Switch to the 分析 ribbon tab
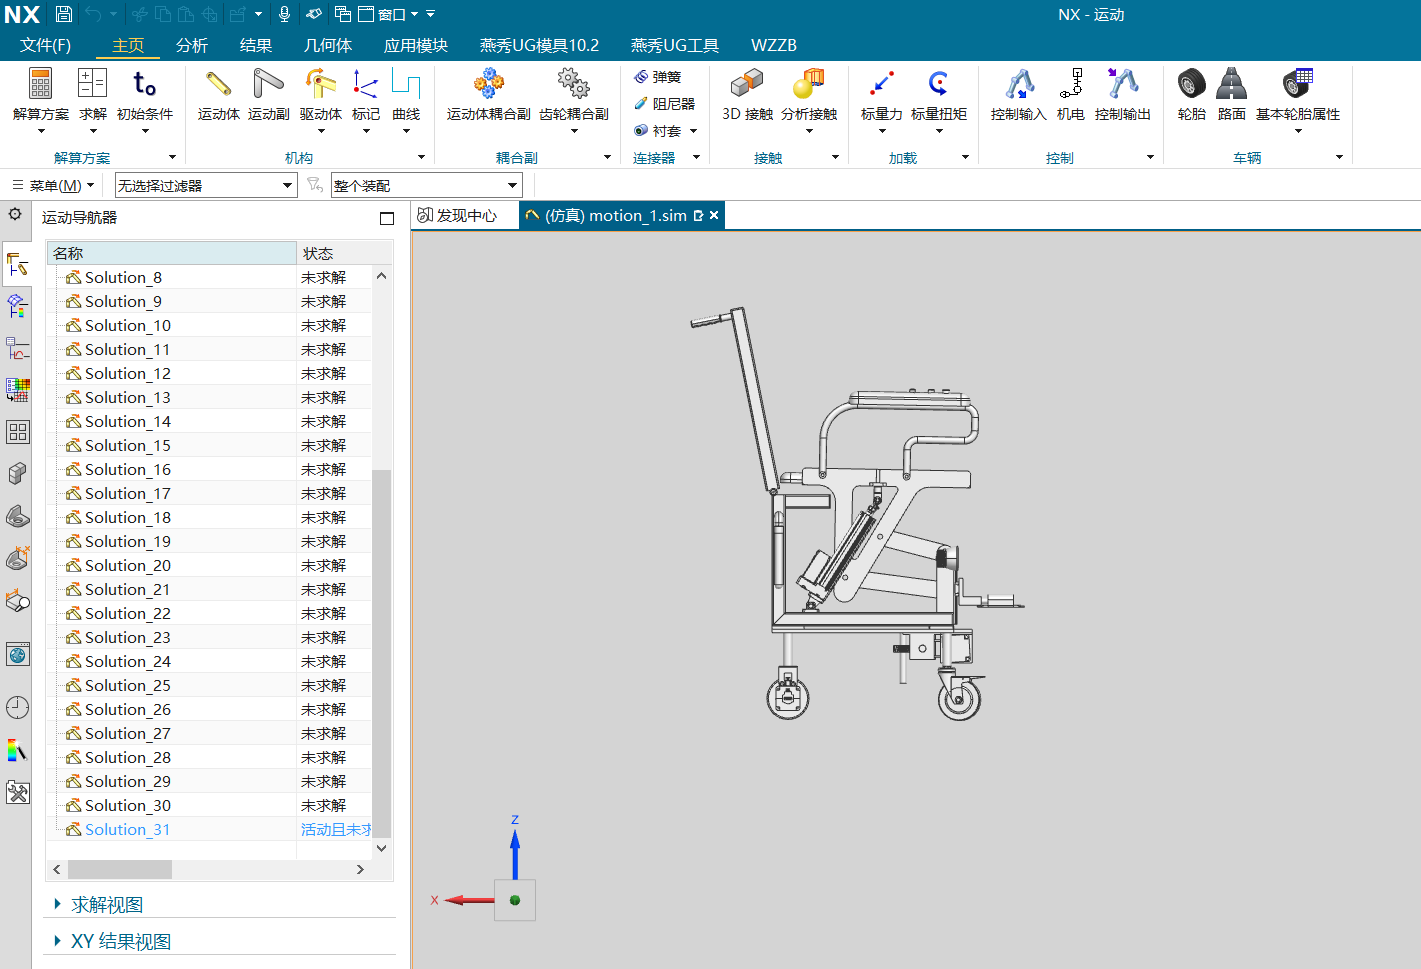Image resolution: width=1421 pixels, height=969 pixels. point(192,45)
